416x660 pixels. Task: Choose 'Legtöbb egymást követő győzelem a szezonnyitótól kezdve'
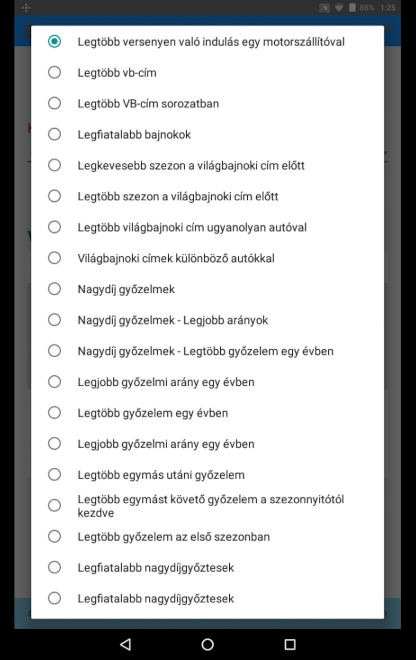[208, 506]
